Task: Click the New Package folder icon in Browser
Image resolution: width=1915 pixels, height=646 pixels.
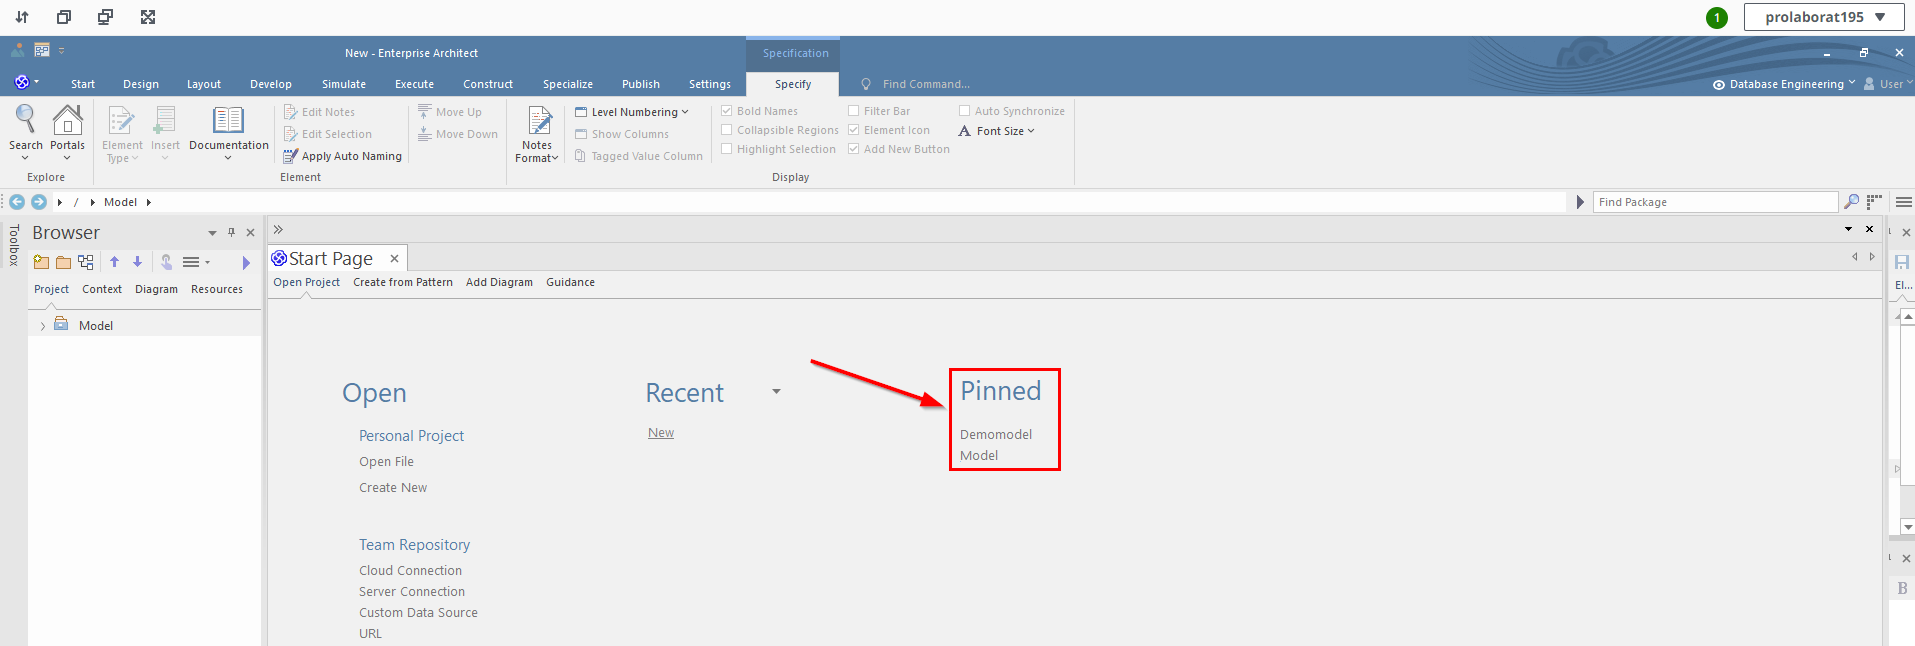Action: 63,262
